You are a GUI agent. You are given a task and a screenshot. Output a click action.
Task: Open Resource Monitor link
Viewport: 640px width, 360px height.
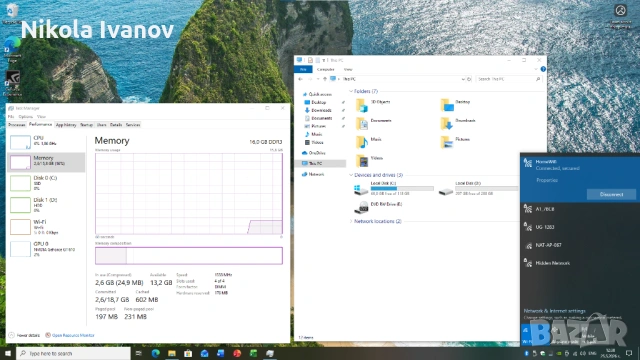coord(70,336)
